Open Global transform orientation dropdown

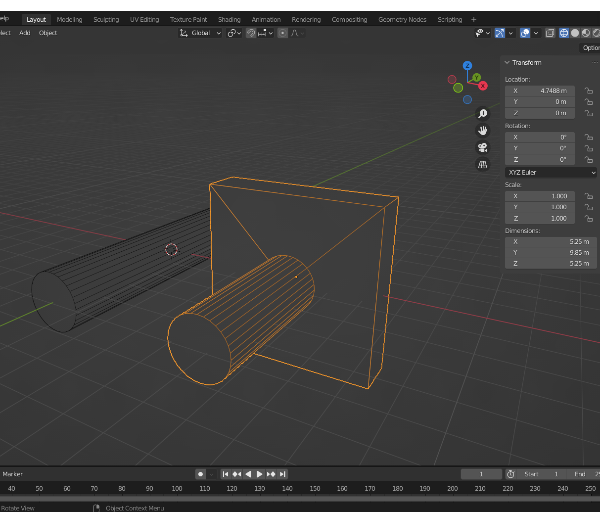201,33
